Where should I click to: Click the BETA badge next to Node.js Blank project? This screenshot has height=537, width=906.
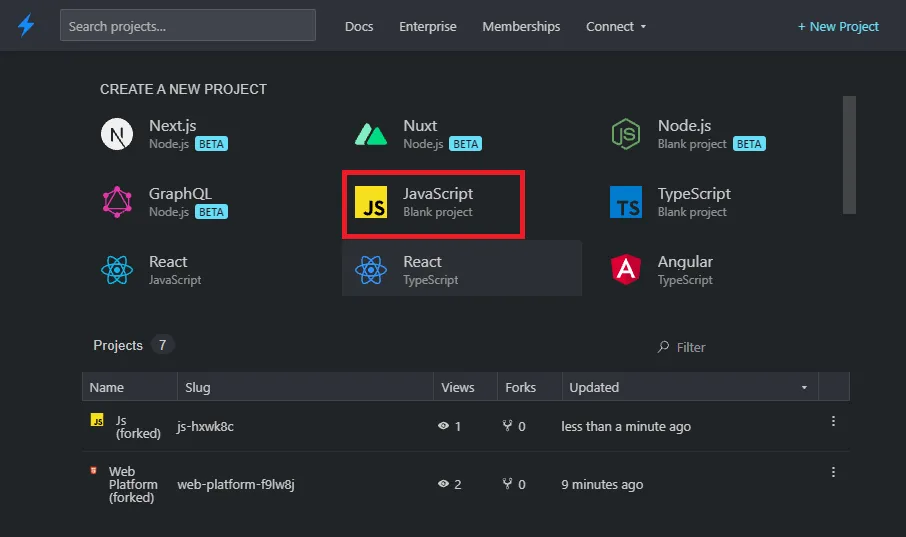tap(749, 144)
